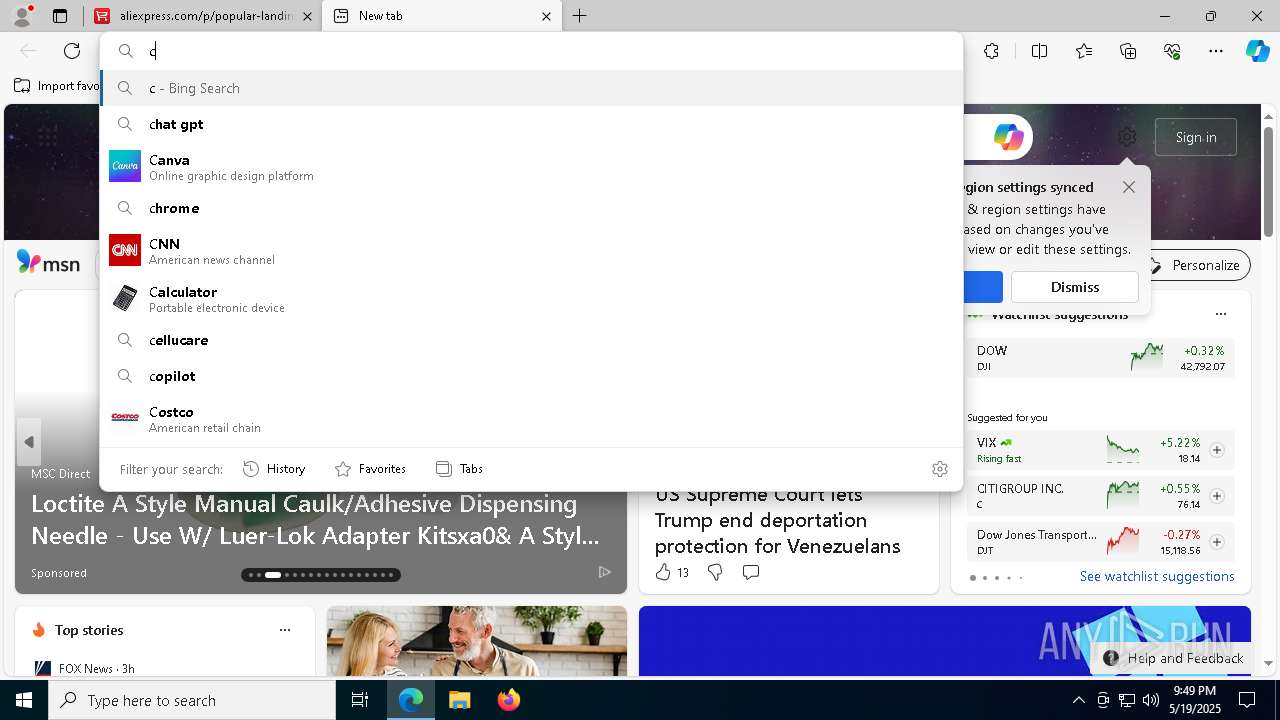Click the Copilot logo on page
This screenshot has width=1280, height=720.
pos(1008,137)
